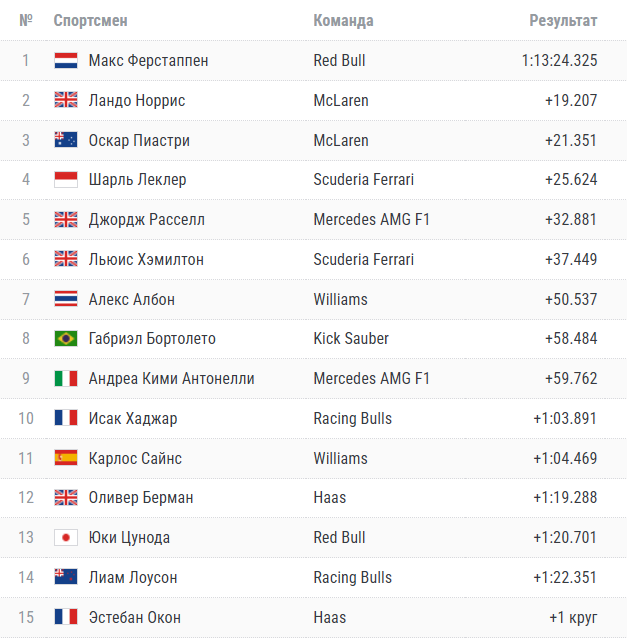Click the Результат column header
Viewport: 627px width, 638px height.
click(563, 21)
